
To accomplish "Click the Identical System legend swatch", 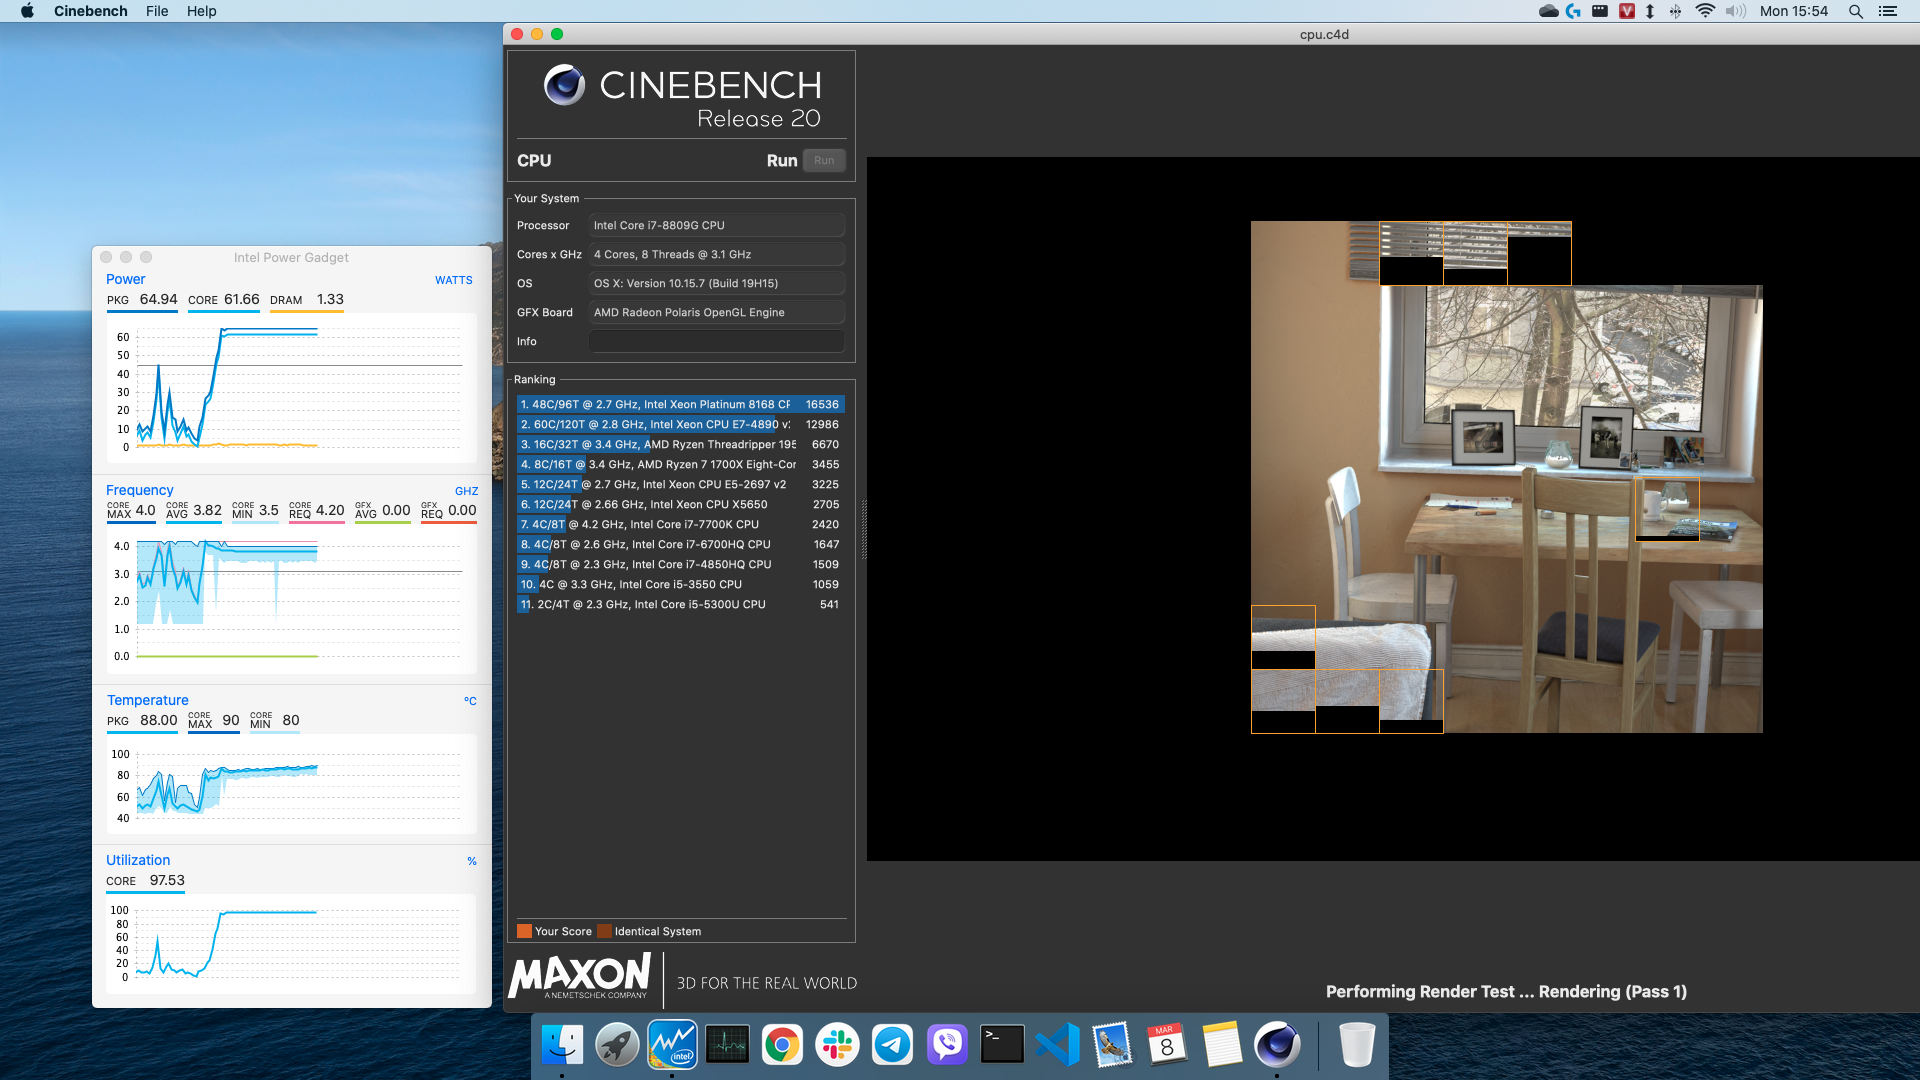I will coord(604,931).
